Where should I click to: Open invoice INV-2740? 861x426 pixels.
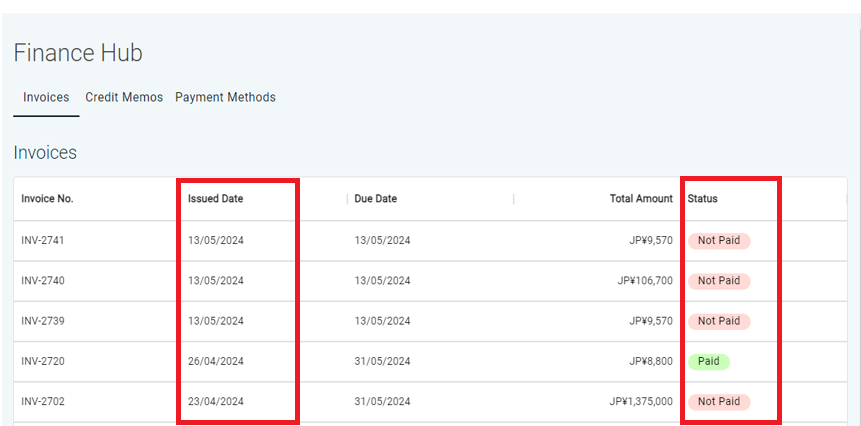(43, 281)
